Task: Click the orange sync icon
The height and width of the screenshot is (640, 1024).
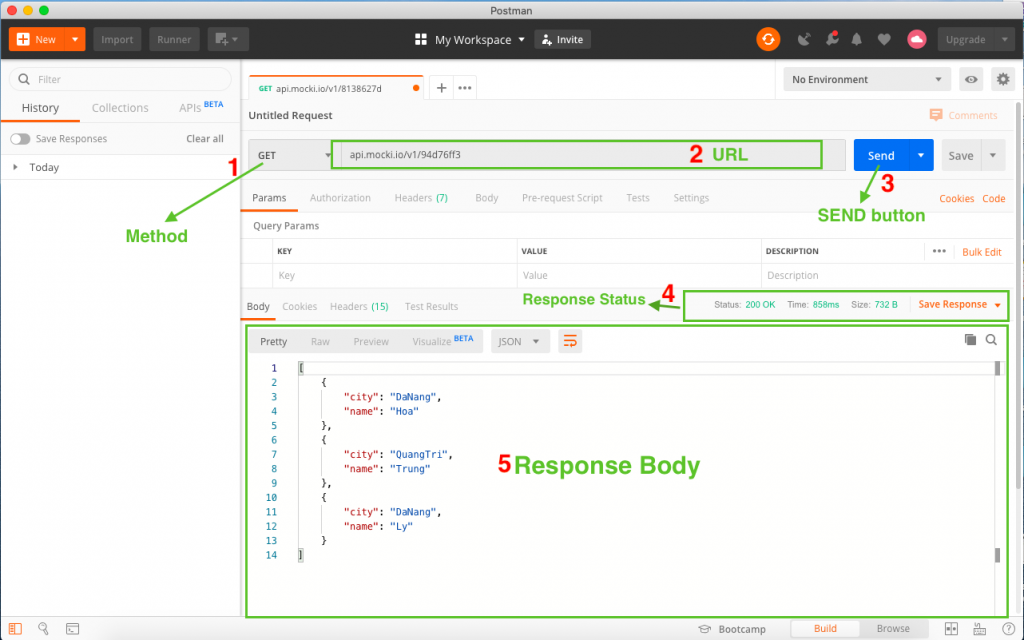Action: 768,39
